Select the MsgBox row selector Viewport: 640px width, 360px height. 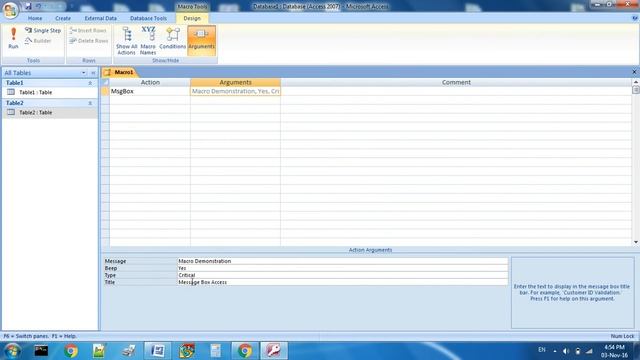[105, 91]
